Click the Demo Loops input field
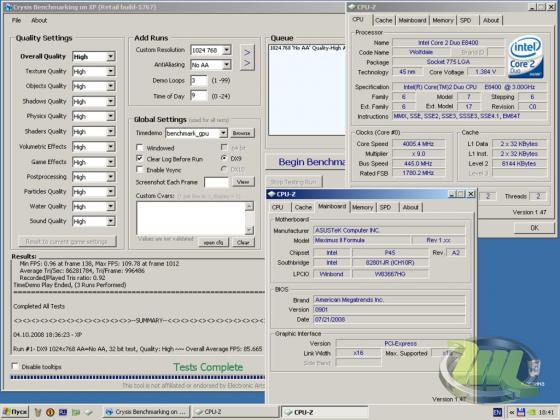 (x=199, y=80)
